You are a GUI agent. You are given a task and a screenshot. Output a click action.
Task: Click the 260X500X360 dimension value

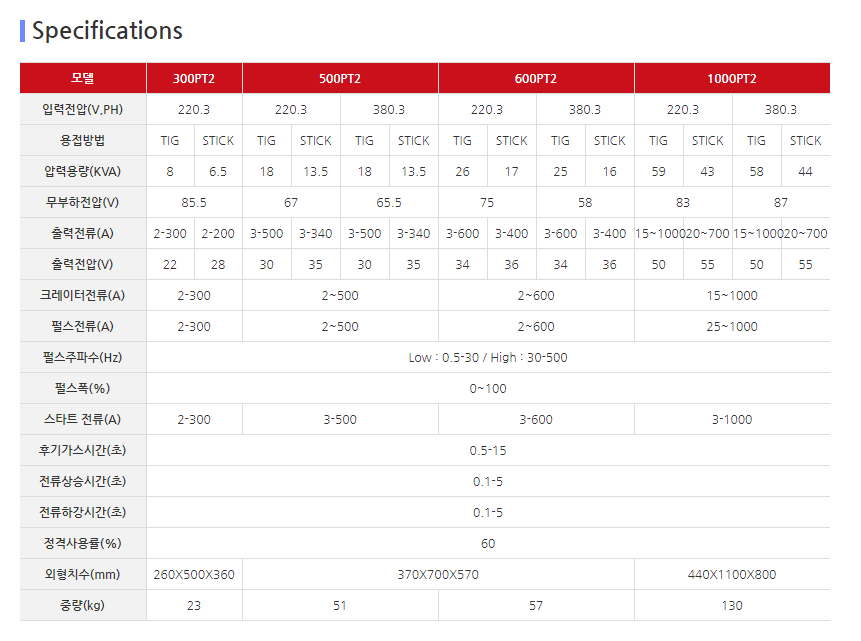[194, 575]
